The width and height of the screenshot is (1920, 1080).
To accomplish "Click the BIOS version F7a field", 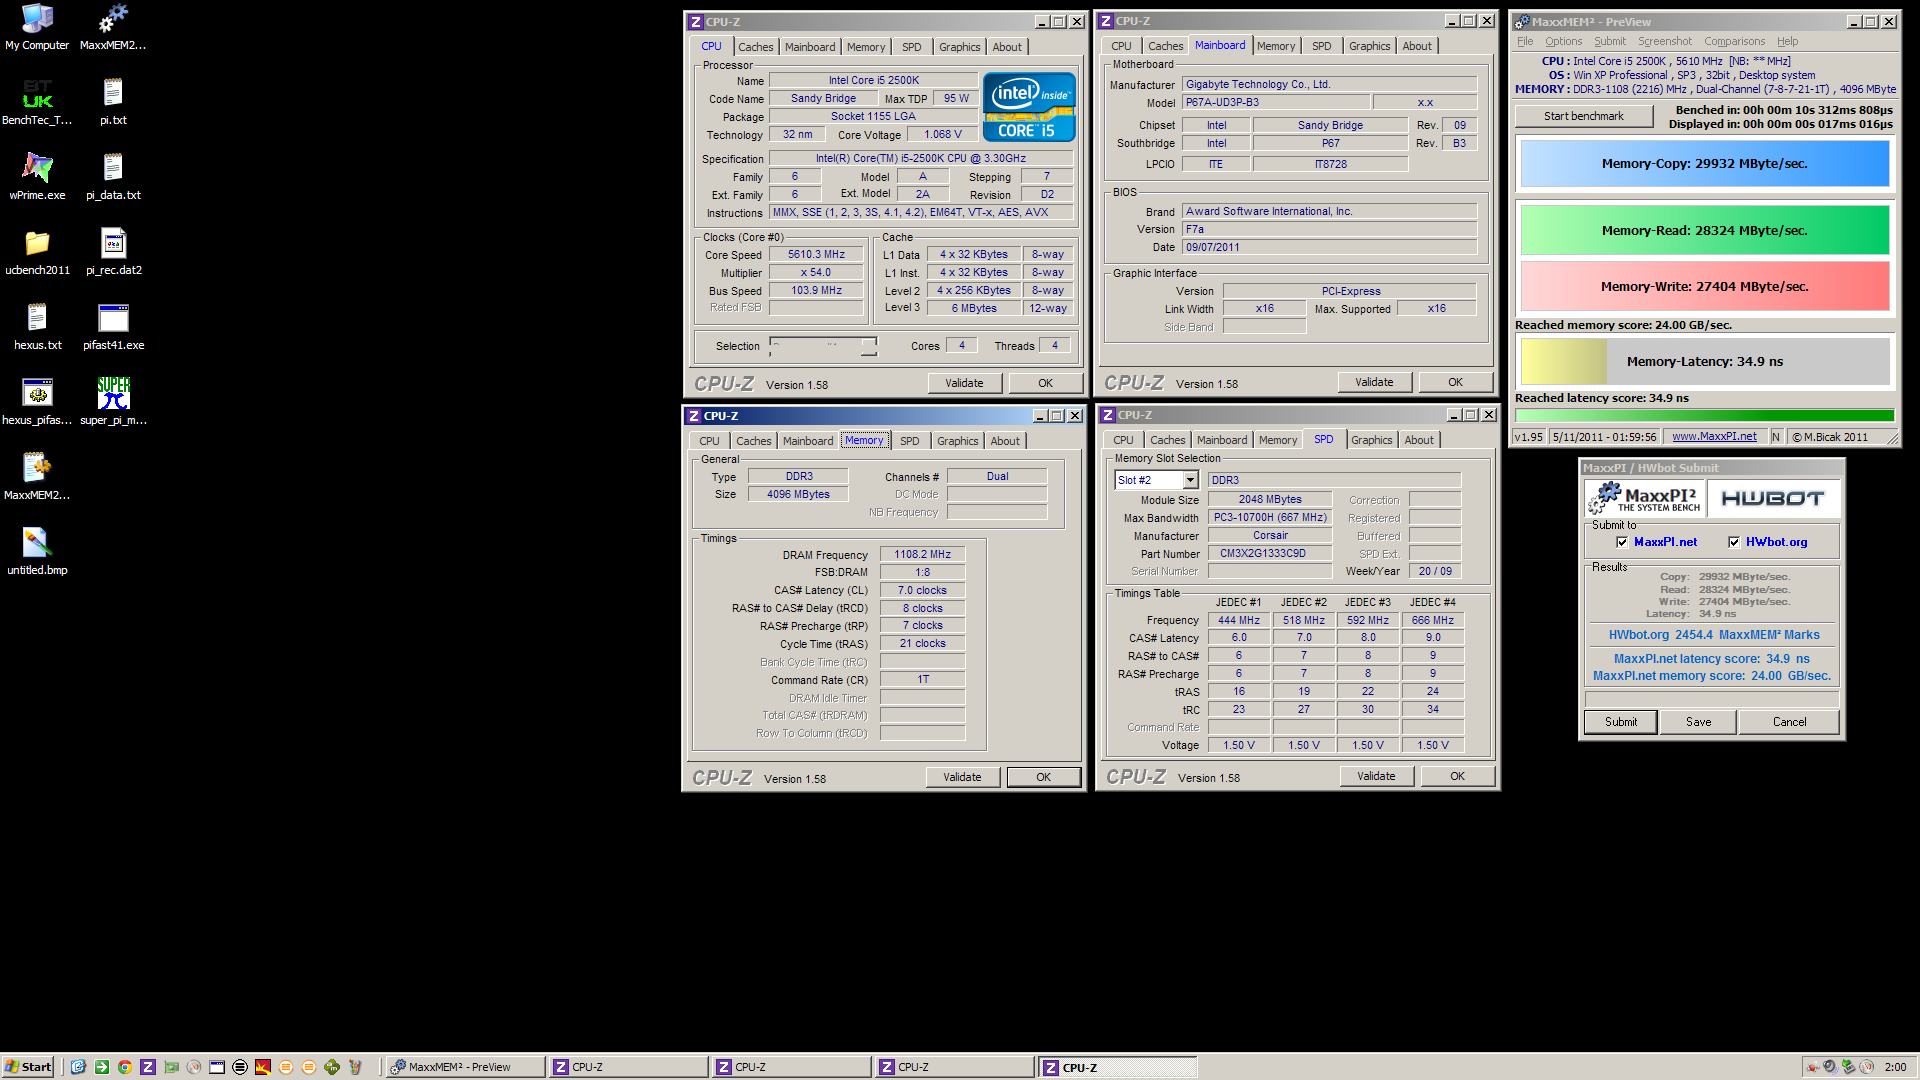I will pyautogui.click(x=1329, y=229).
